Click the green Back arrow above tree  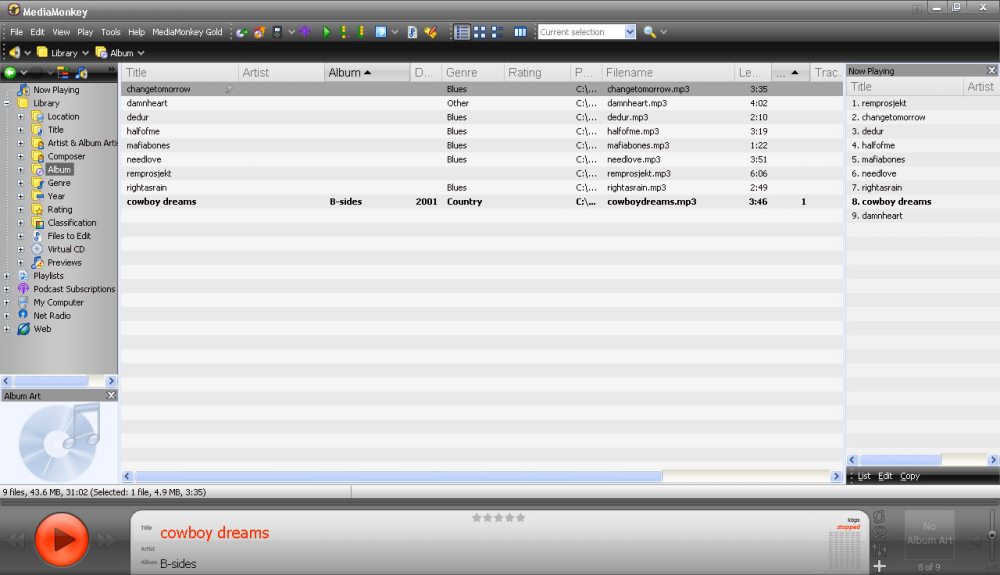[x=10, y=73]
